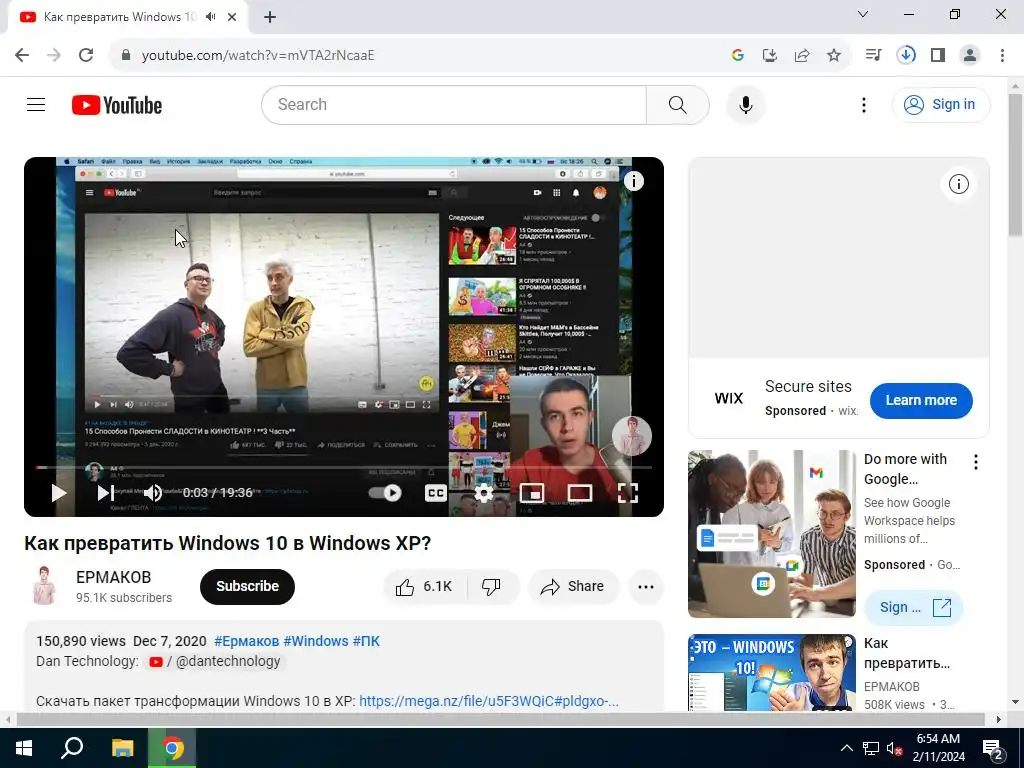Viewport: 1024px width, 768px height.
Task: Open more actions ellipsis under video
Action: 646,586
